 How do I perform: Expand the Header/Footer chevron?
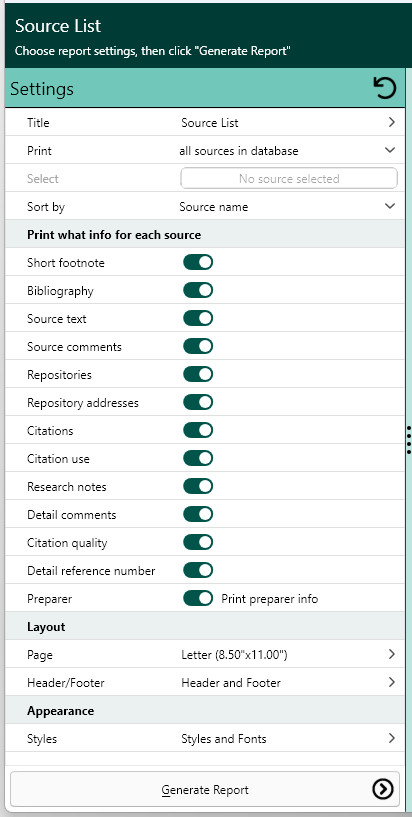point(392,682)
